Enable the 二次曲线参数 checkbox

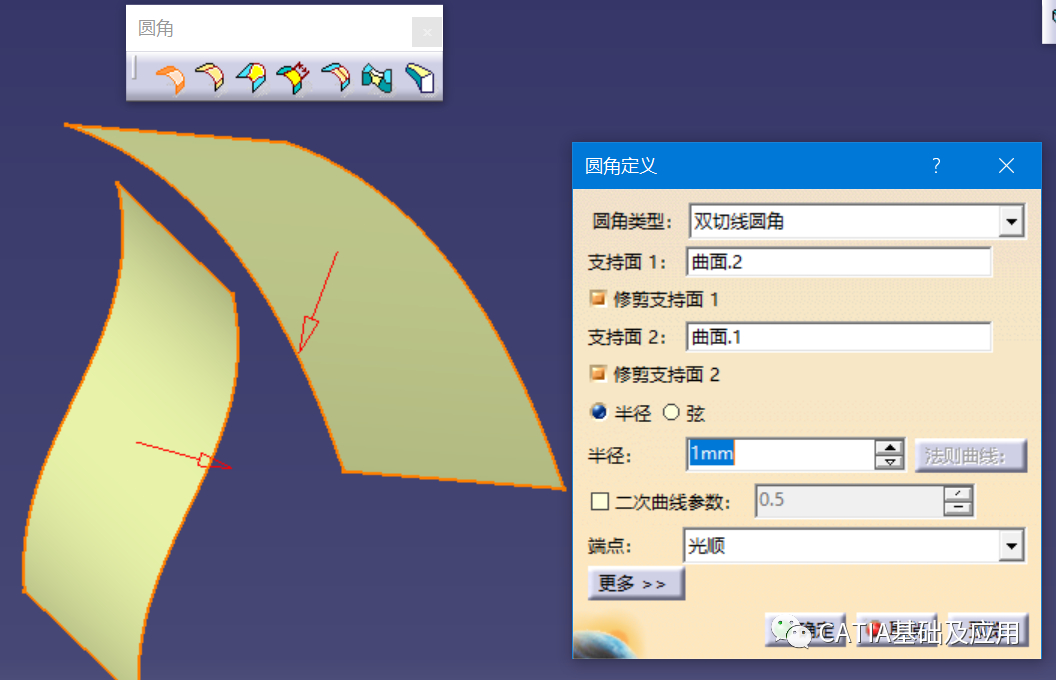pyautogui.click(x=599, y=502)
